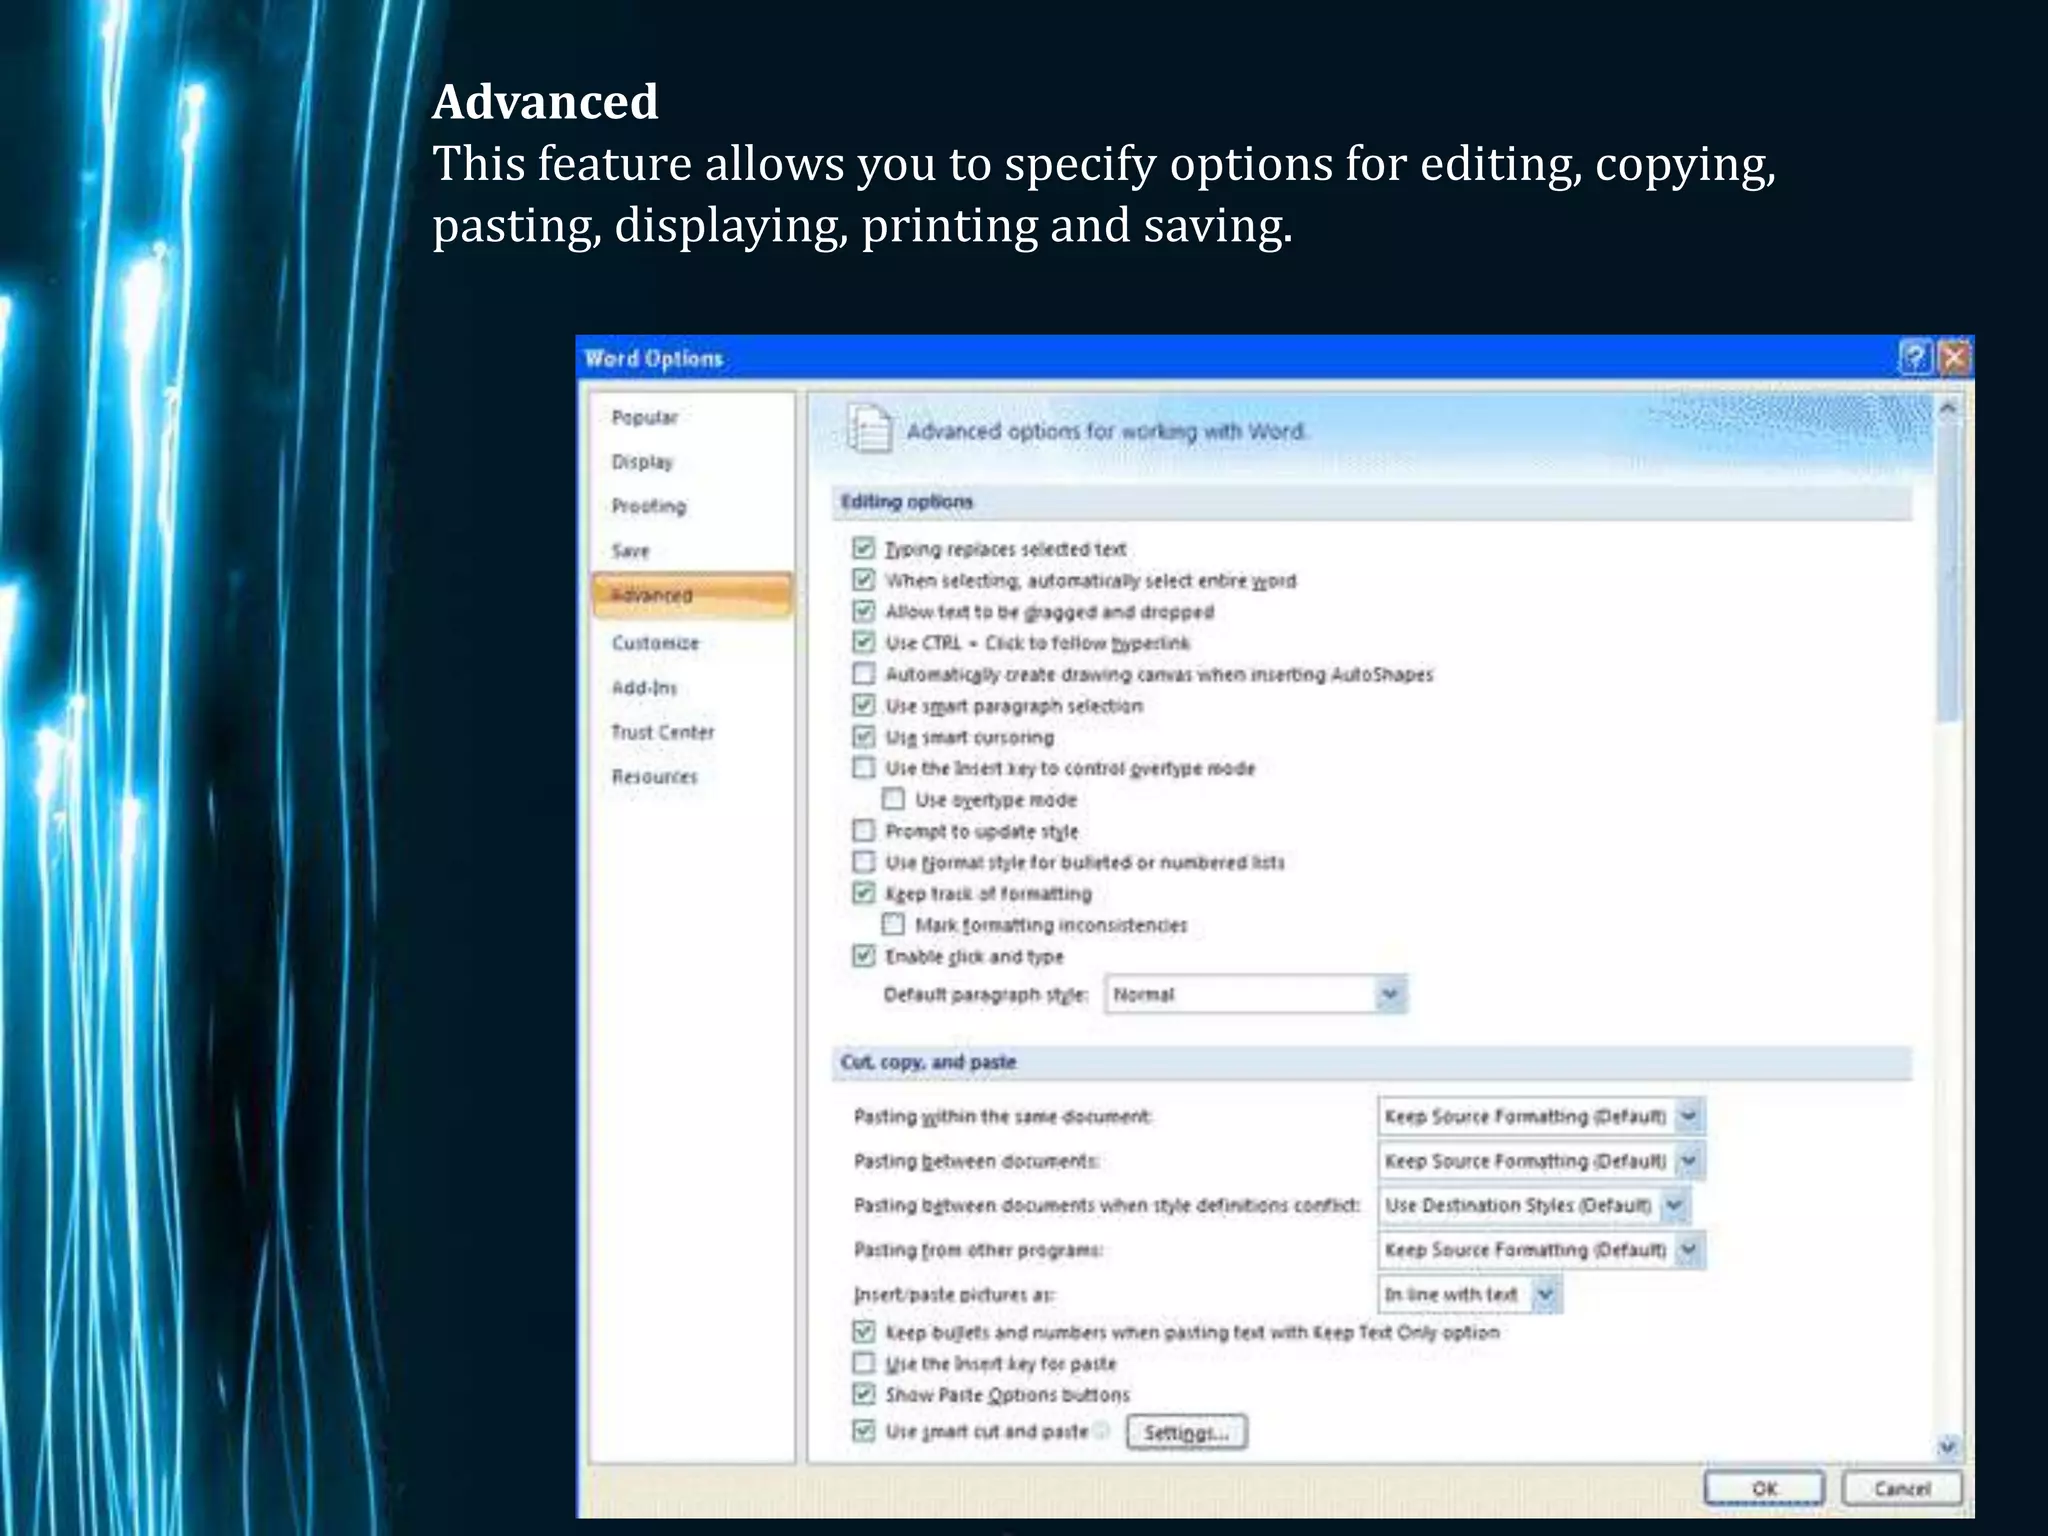
Task: Toggle Typing replaces selected text
Action: [x=864, y=548]
